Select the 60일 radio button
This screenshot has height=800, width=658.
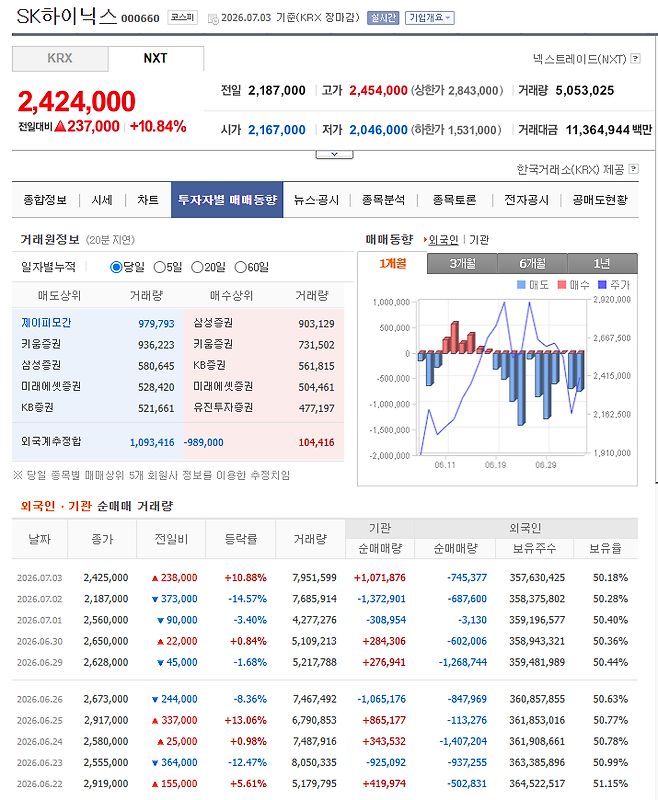240,267
